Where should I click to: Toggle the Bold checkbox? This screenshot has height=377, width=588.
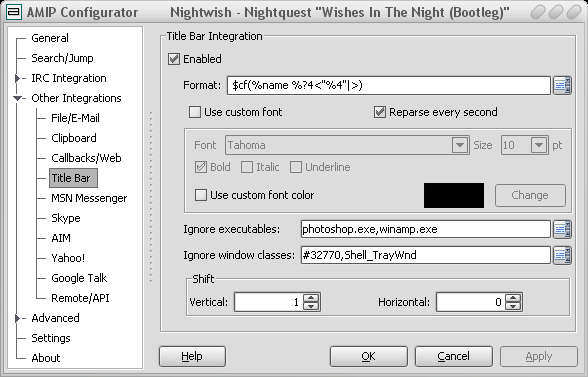point(201,167)
